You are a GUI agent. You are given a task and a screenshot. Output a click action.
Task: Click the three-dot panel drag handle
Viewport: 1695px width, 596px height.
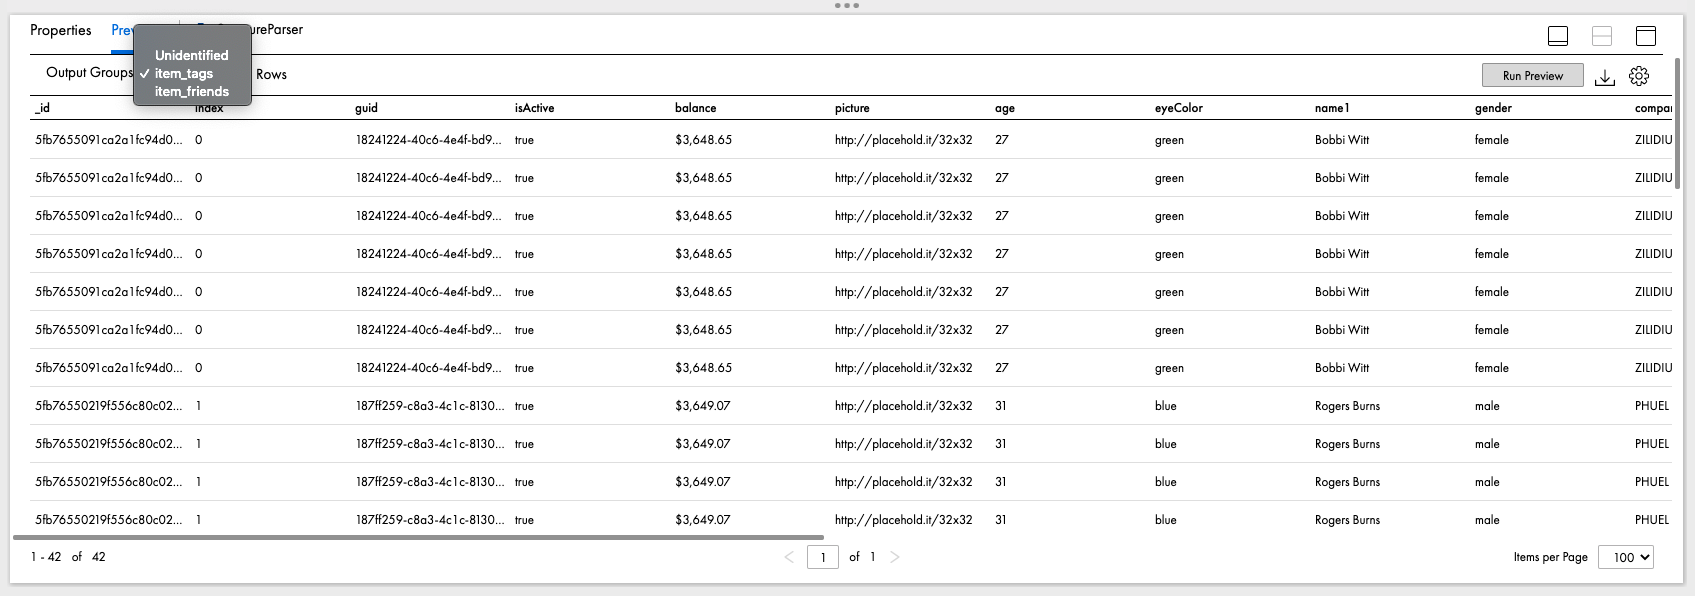(846, 6)
